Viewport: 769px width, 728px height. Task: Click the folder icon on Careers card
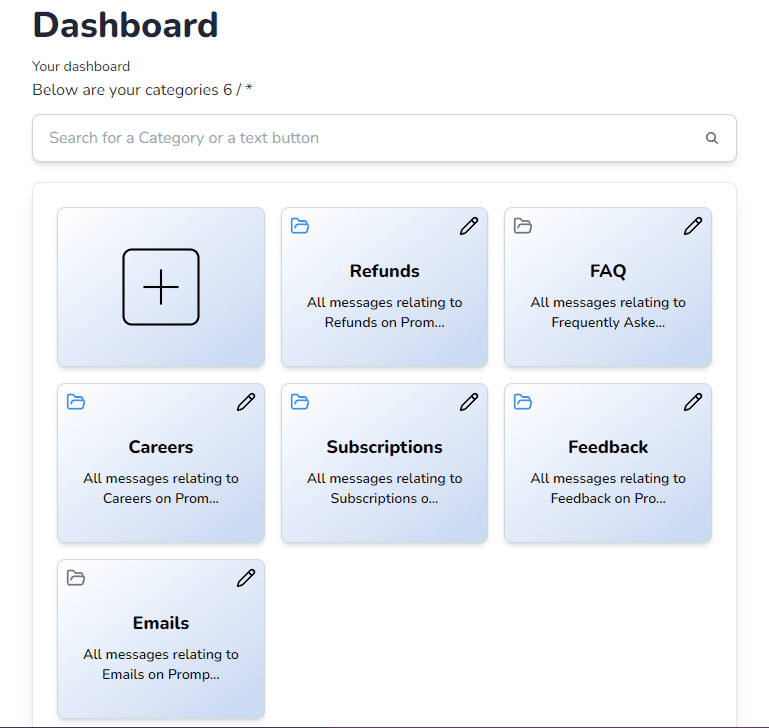(76, 402)
